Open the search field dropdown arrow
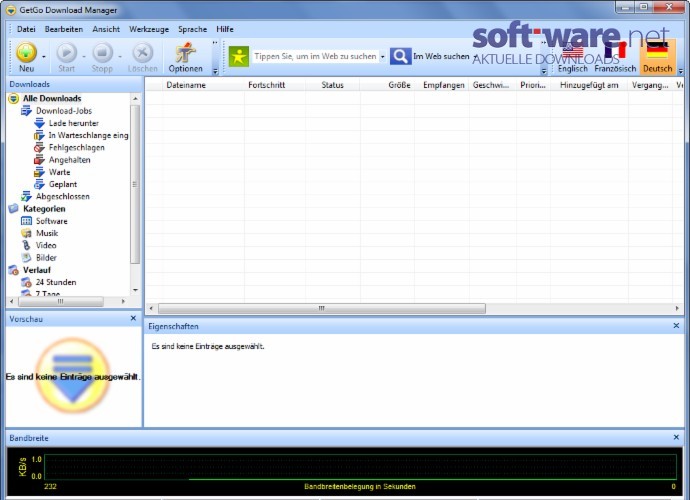This screenshot has width=690, height=500. (x=382, y=57)
